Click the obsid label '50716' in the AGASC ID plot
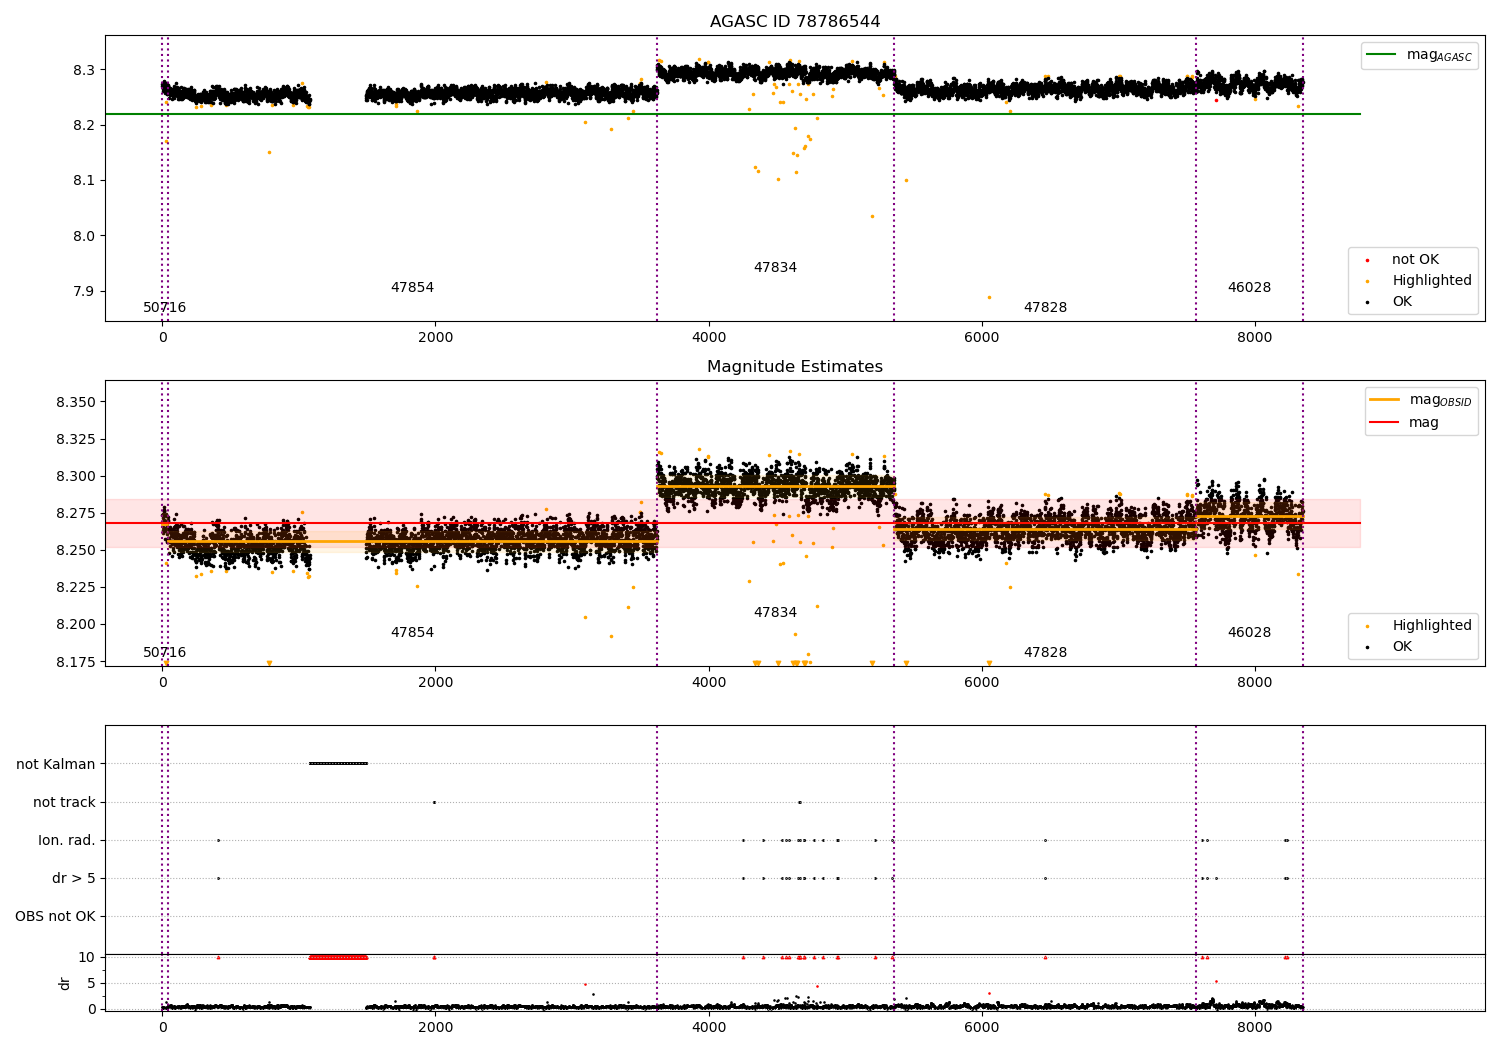The height and width of the screenshot is (1050, 1500). coord(164,308)
